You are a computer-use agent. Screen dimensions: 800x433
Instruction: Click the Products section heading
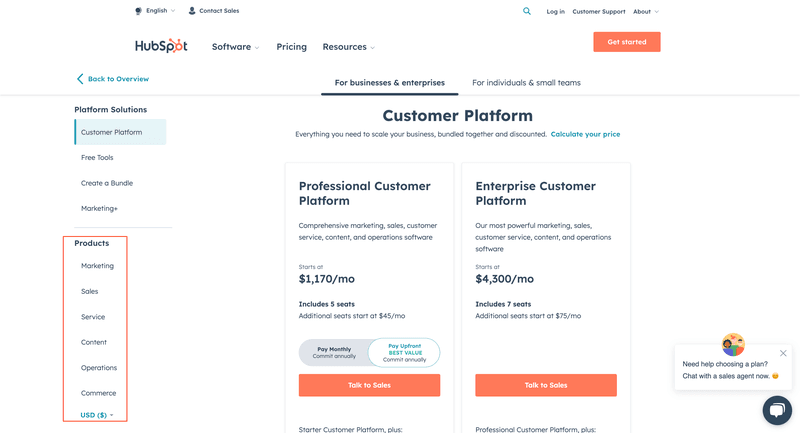tap(92, 243)
